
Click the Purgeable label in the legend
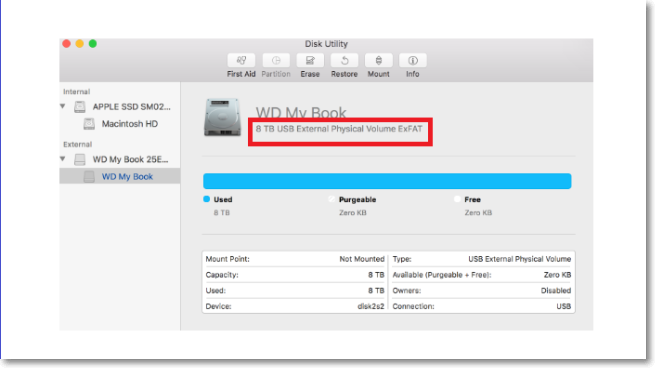click(x=358, y=200)
